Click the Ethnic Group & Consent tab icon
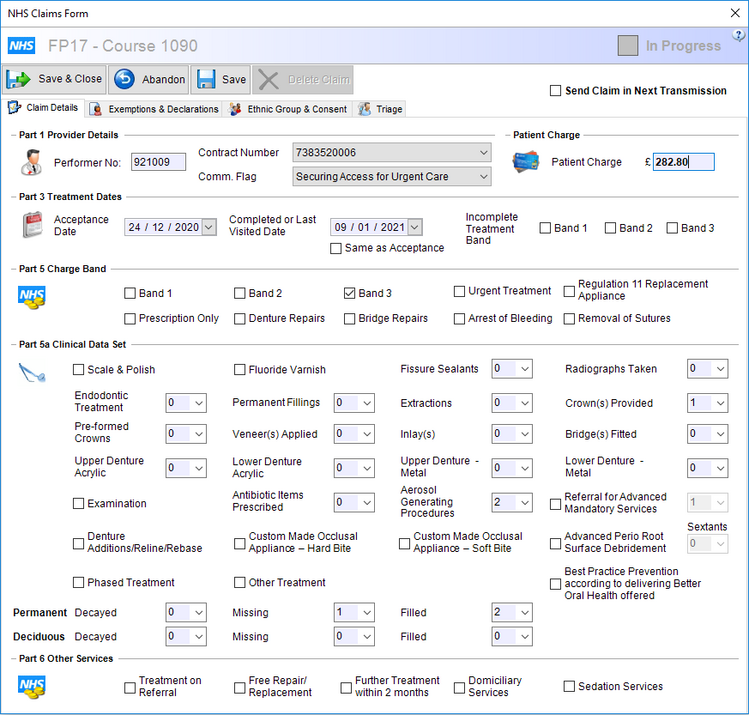Screen dimensions: 749x715 coord(235,109)
